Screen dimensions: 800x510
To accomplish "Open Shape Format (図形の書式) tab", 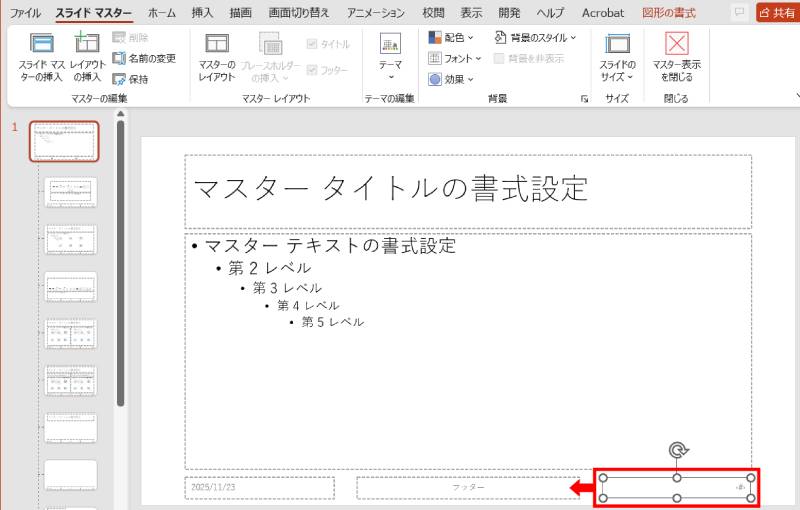I will (669, 13).
